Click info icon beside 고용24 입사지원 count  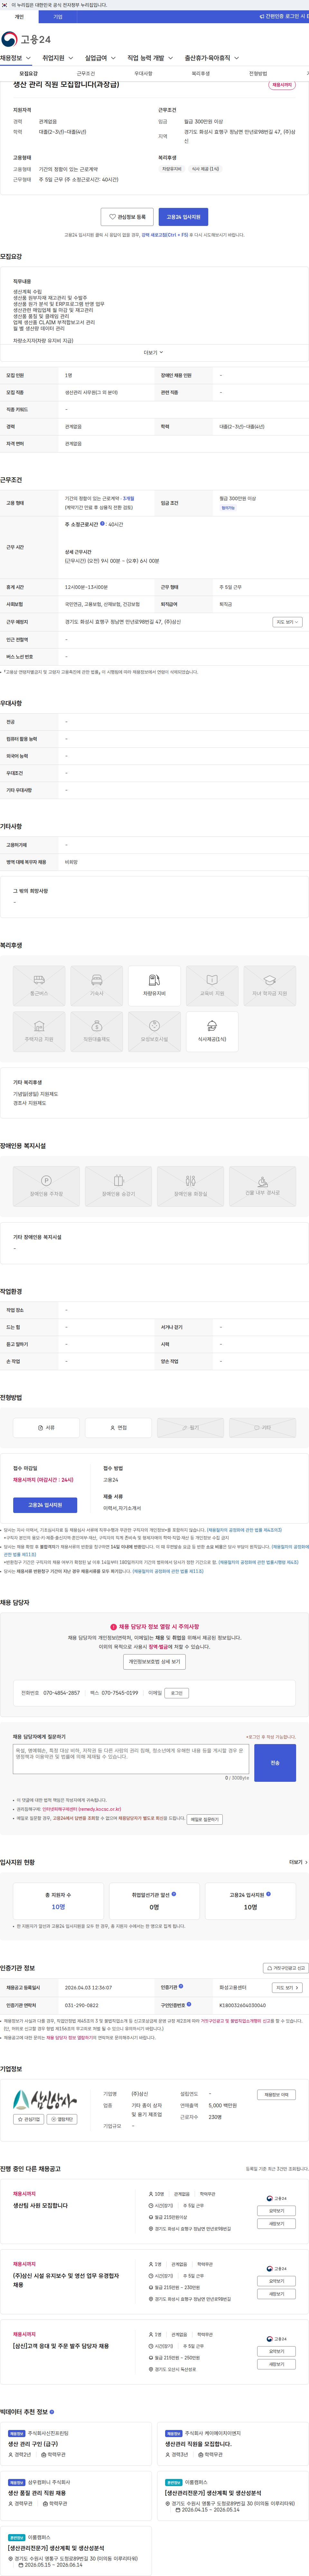click(x=268, y=1894)
